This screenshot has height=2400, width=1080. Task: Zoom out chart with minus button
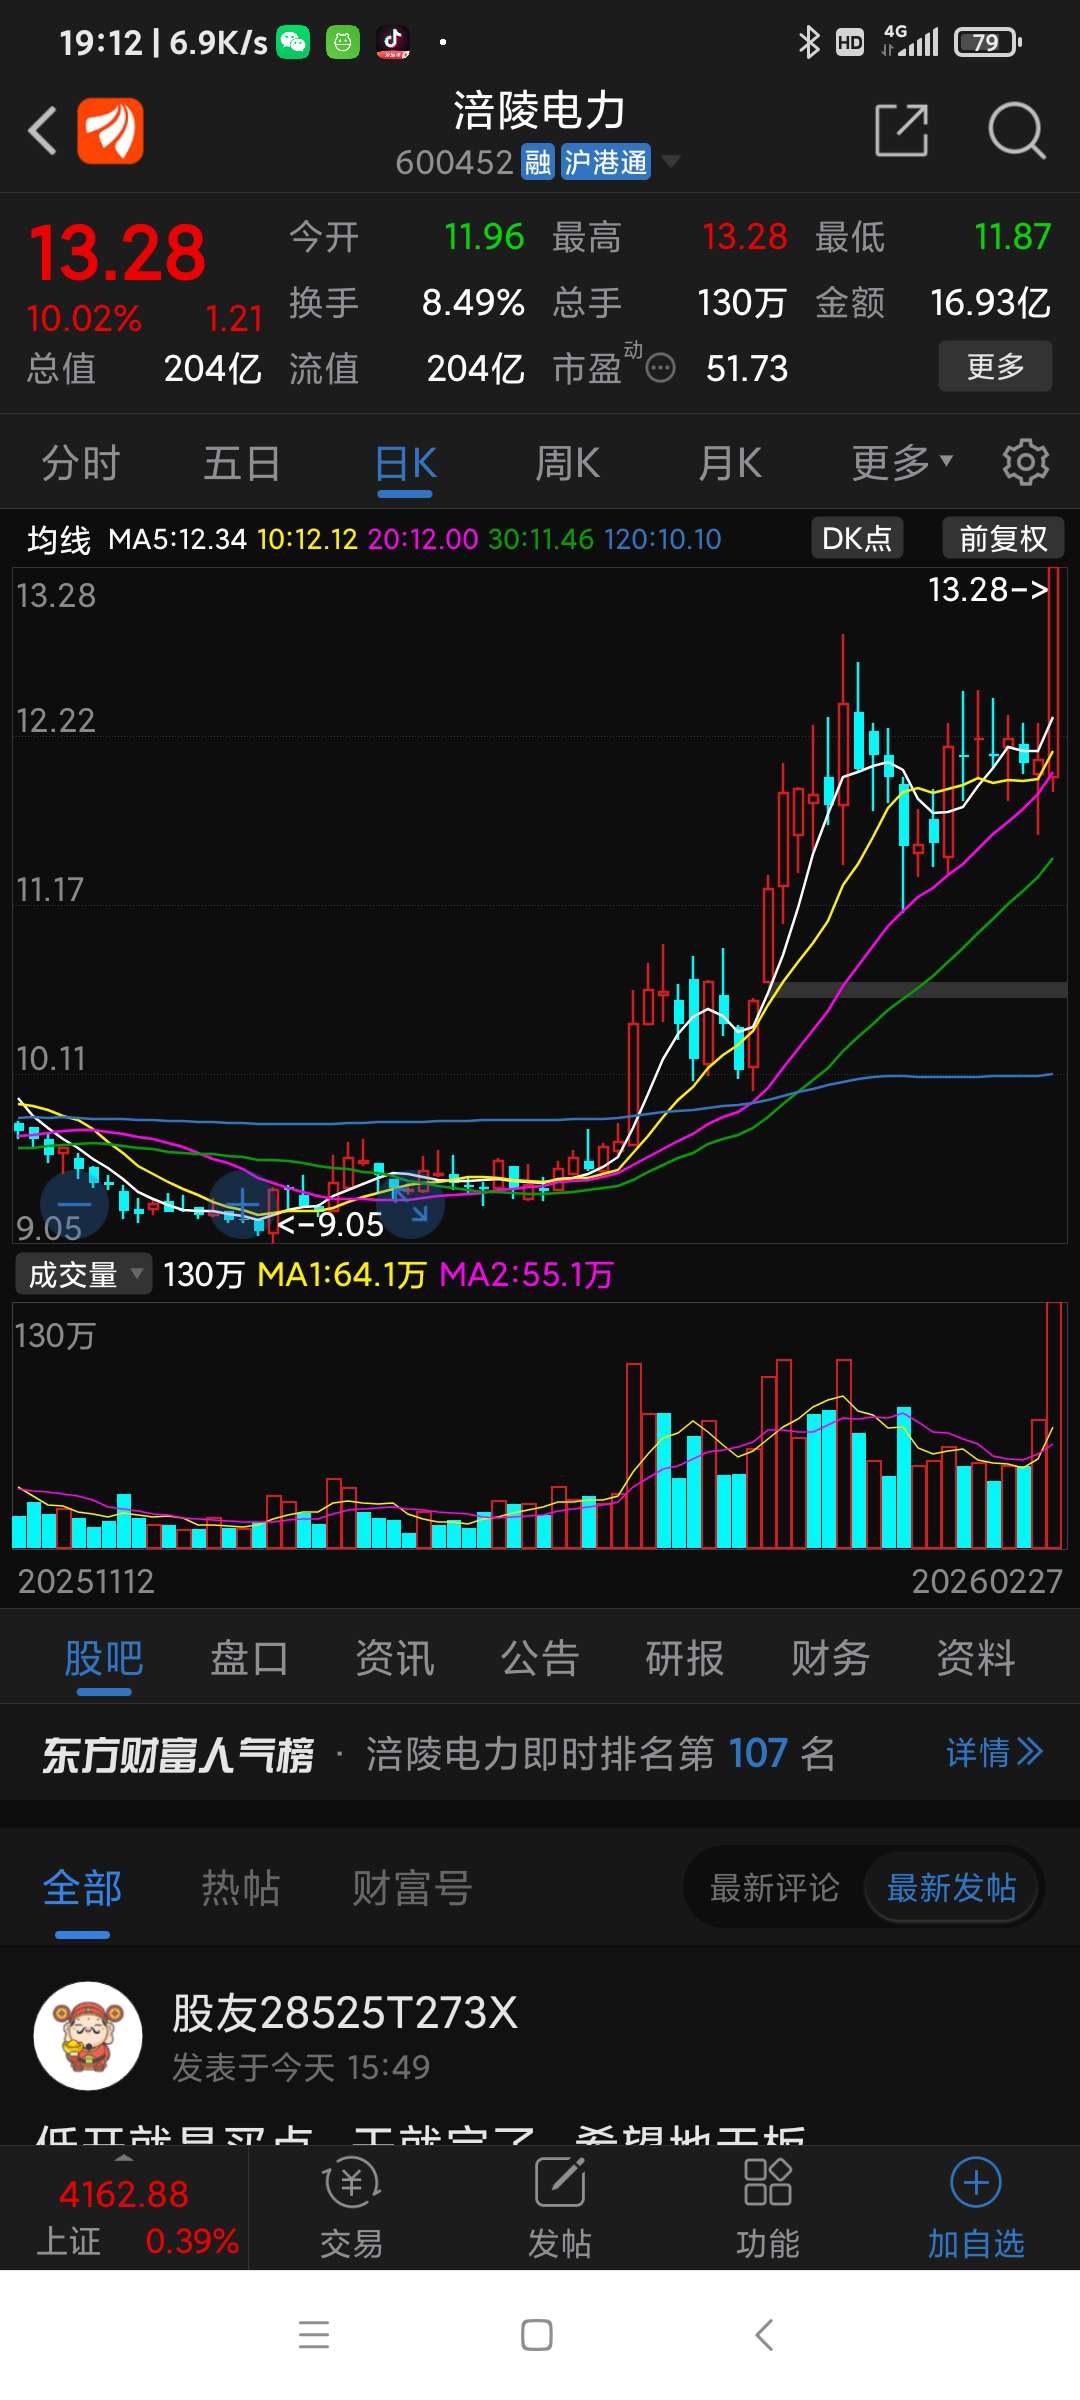coord(74,1204)
